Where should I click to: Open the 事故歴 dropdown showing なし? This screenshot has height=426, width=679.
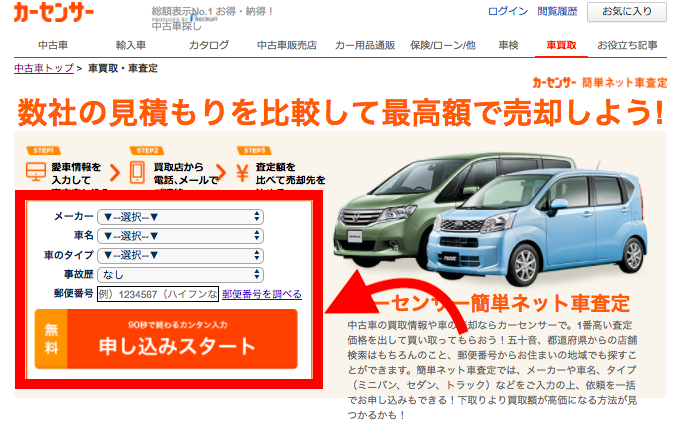pos(181,274)
